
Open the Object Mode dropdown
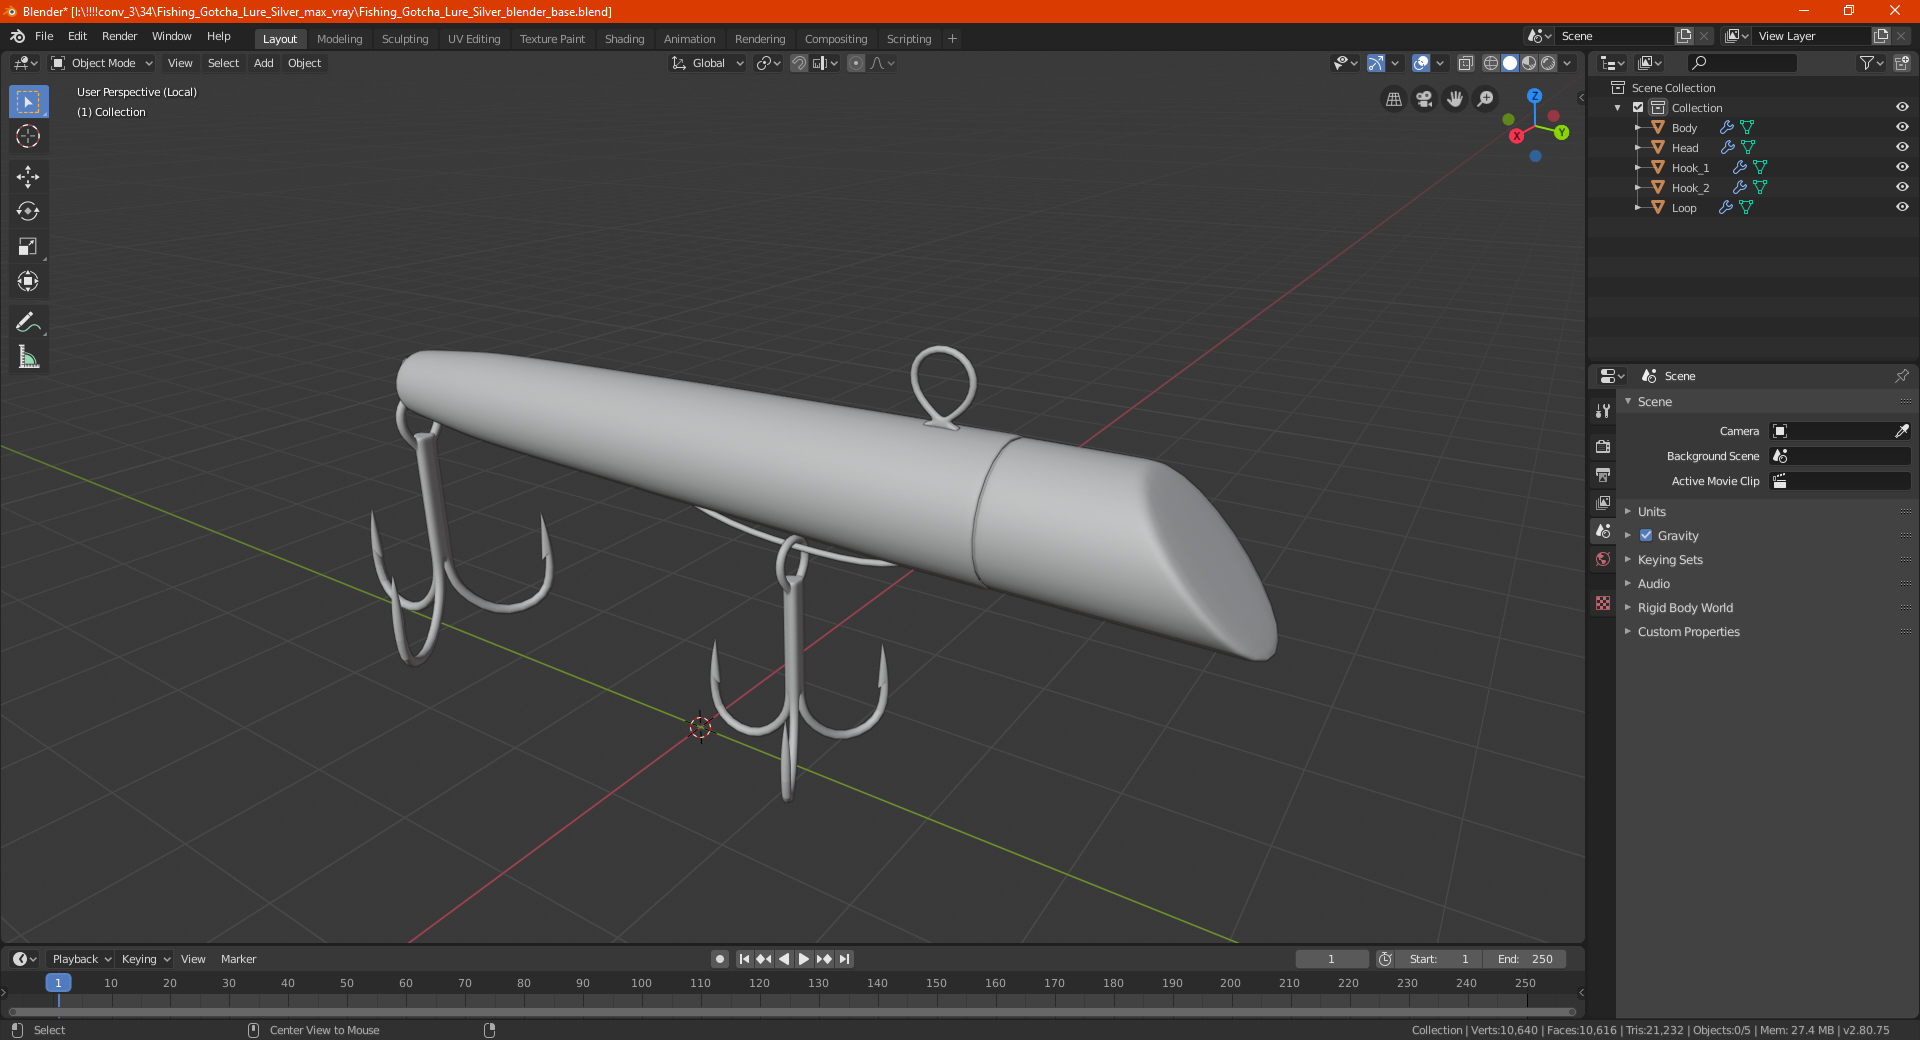click(102, 63)
